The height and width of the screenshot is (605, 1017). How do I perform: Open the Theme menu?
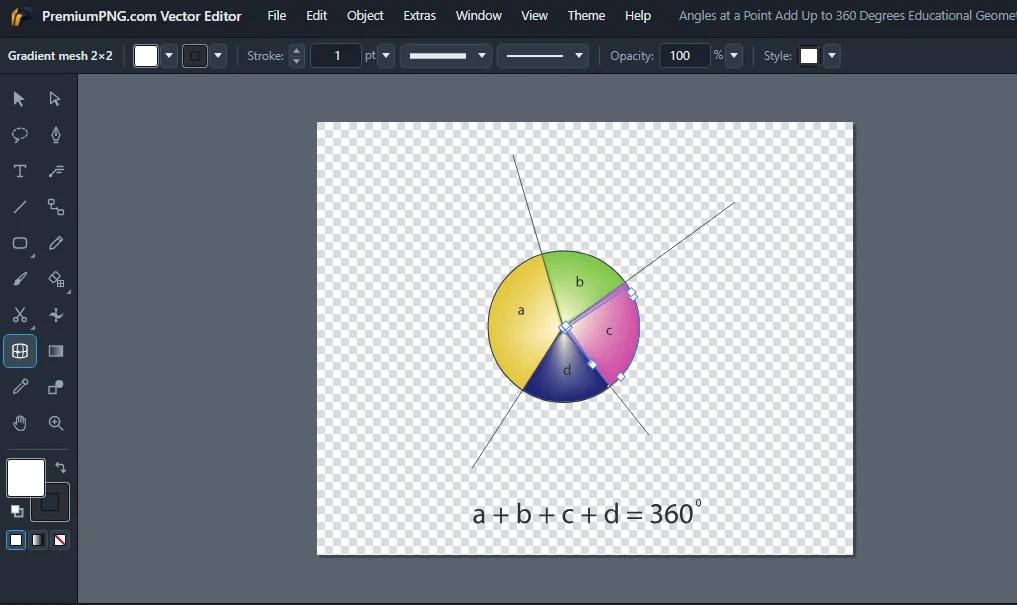tap(586, 16)
